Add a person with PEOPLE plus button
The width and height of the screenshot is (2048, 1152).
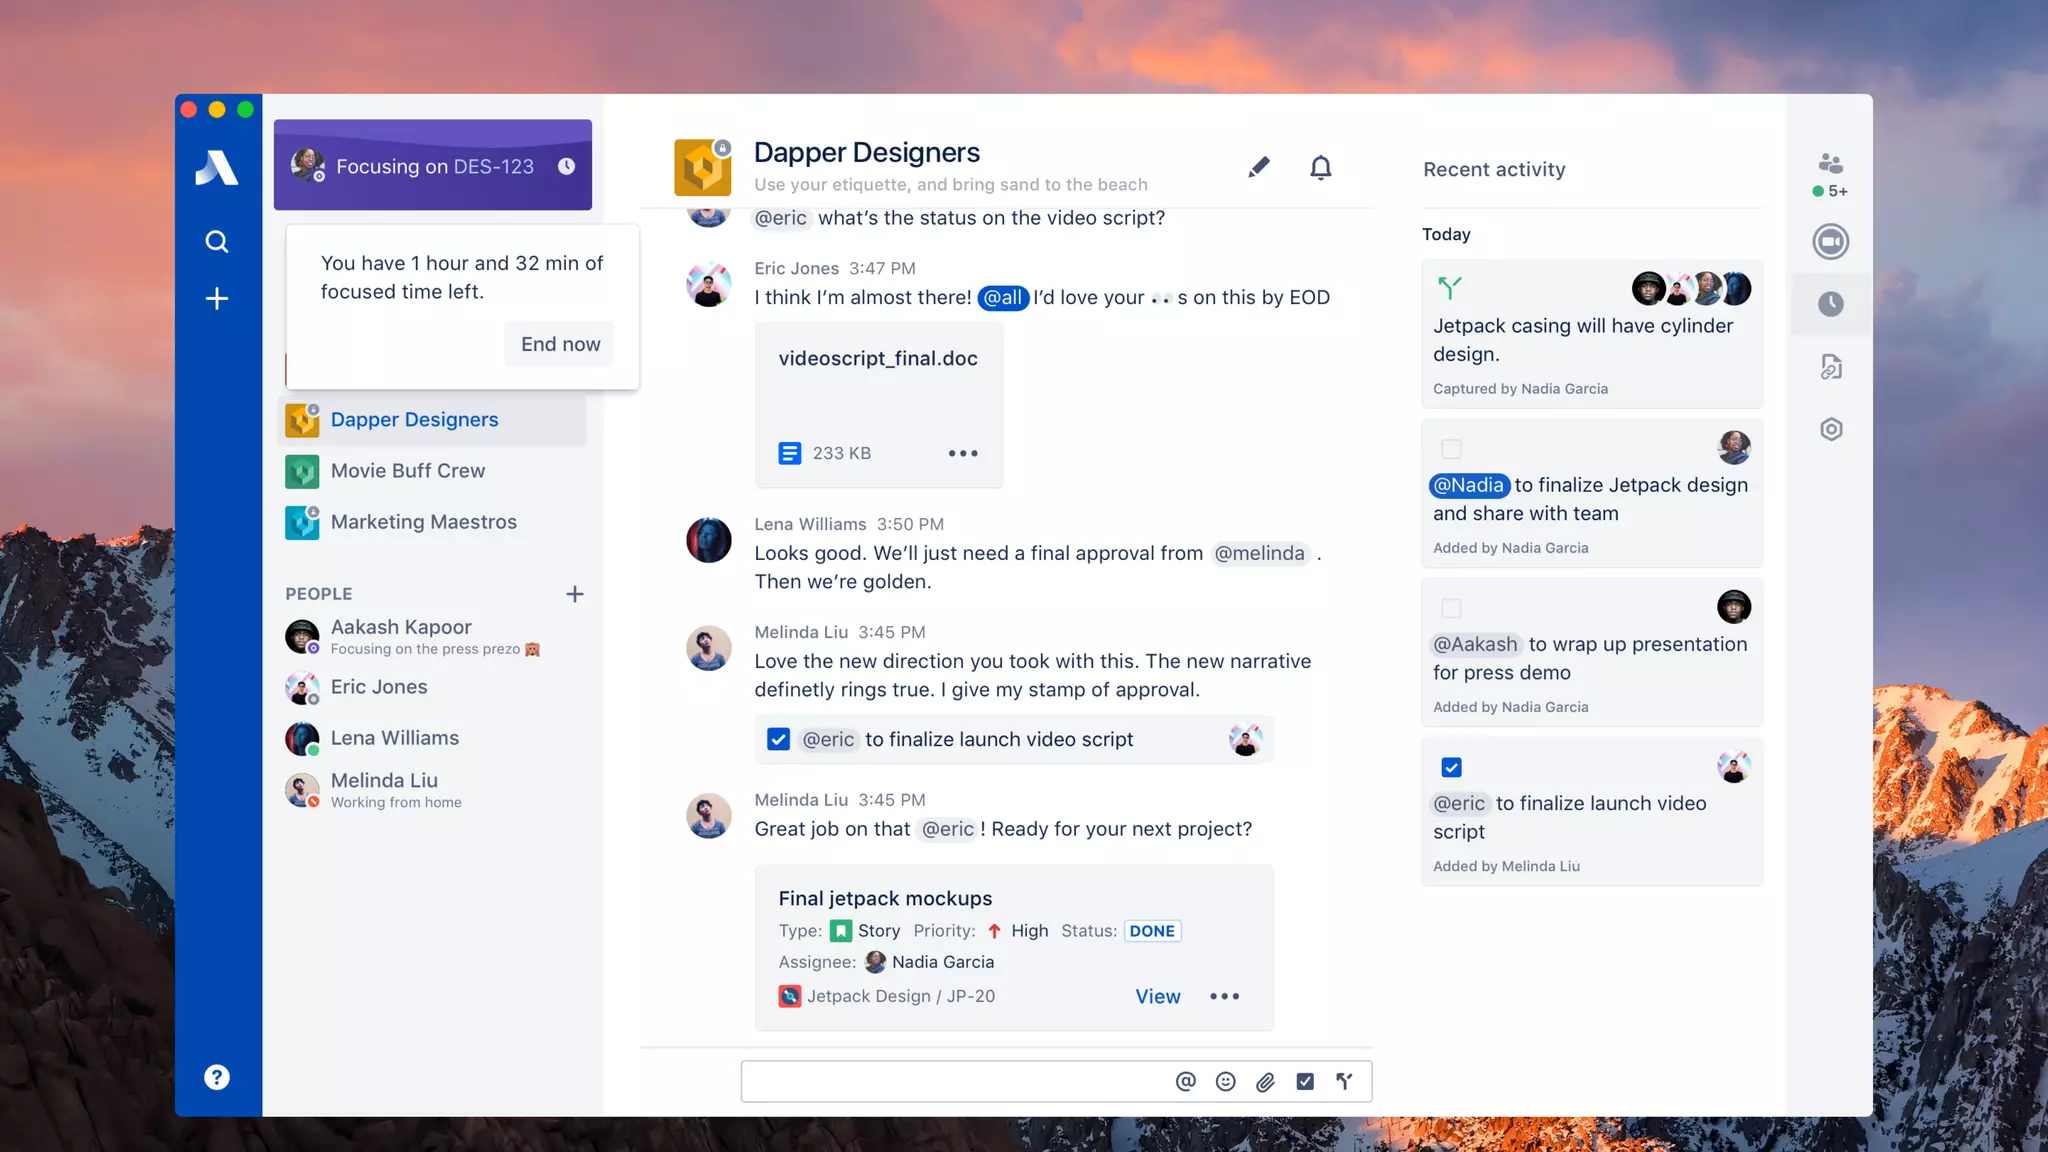click(574, 594)
